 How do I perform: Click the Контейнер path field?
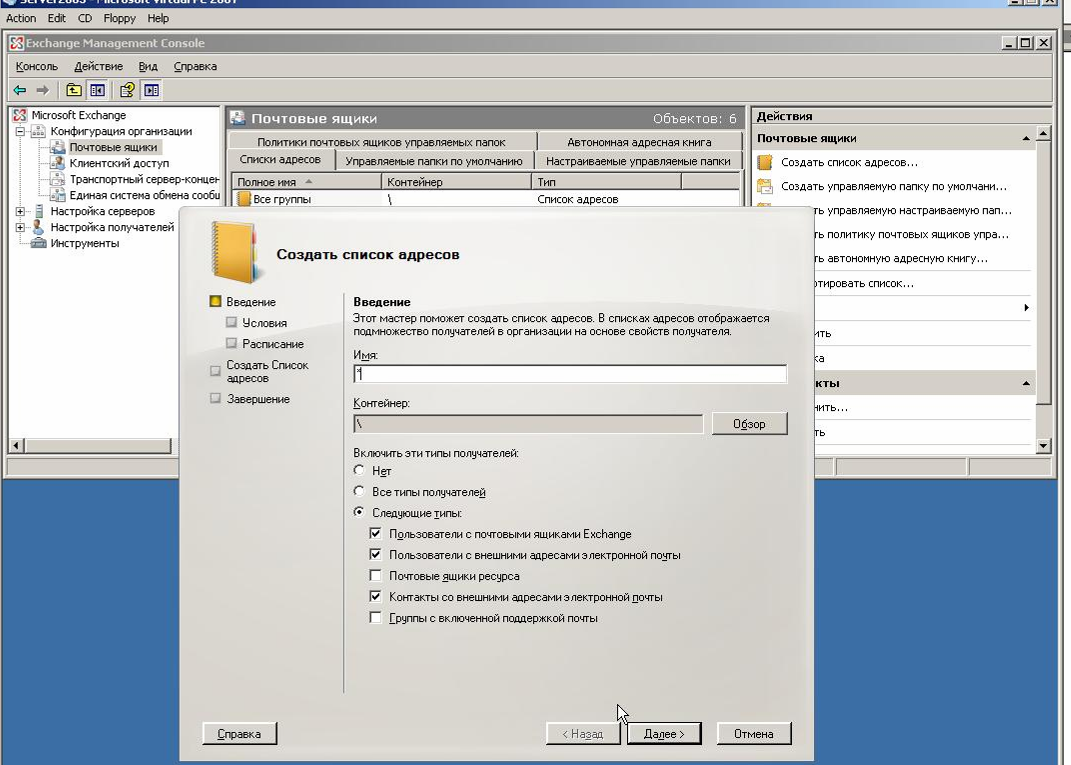(x=528, y=423)
